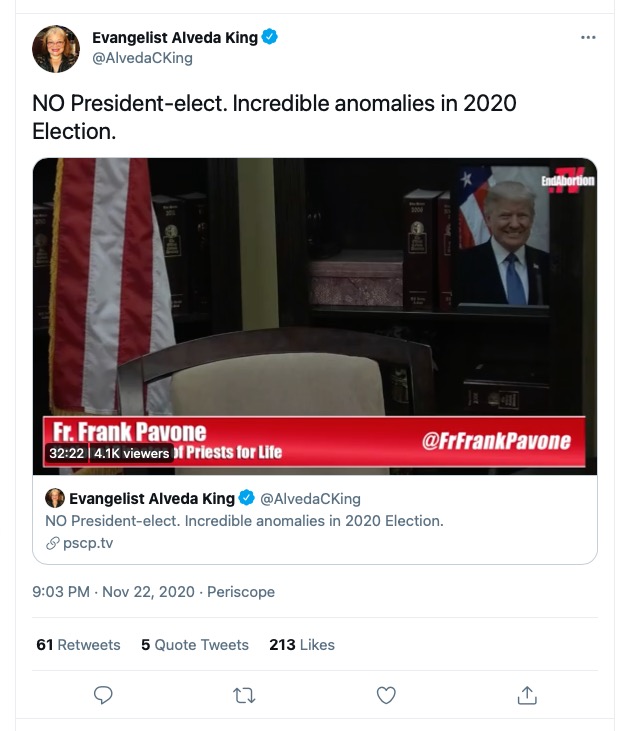Open the @AlvedaCKing handle under the name
The height and width of the screenshot is (731, 630).
click(142, 58)
